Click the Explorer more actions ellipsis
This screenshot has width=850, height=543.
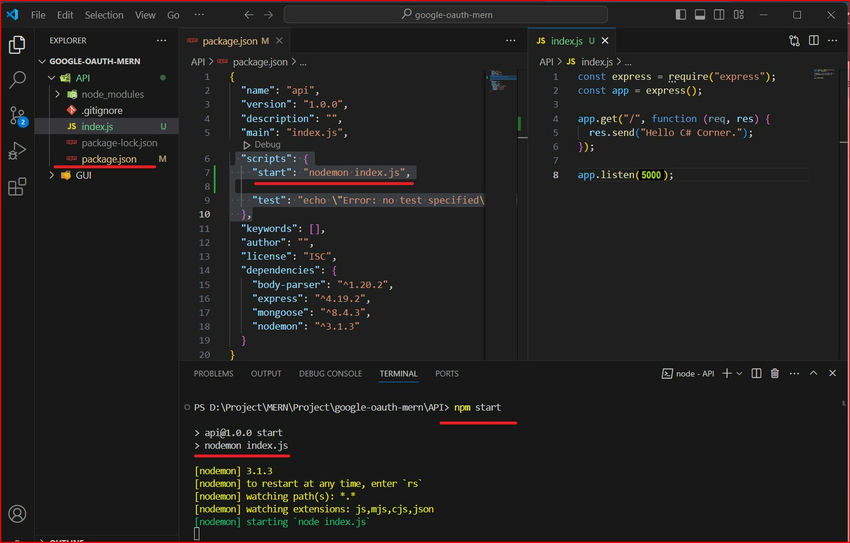click(162, 41)
